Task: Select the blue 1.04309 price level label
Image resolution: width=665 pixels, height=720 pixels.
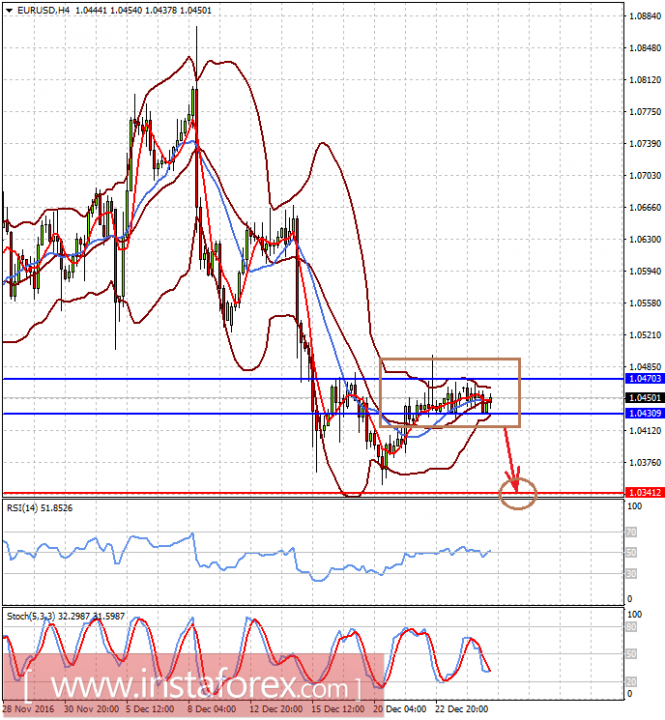Action: pyautogui.click(x=645, y=414)
